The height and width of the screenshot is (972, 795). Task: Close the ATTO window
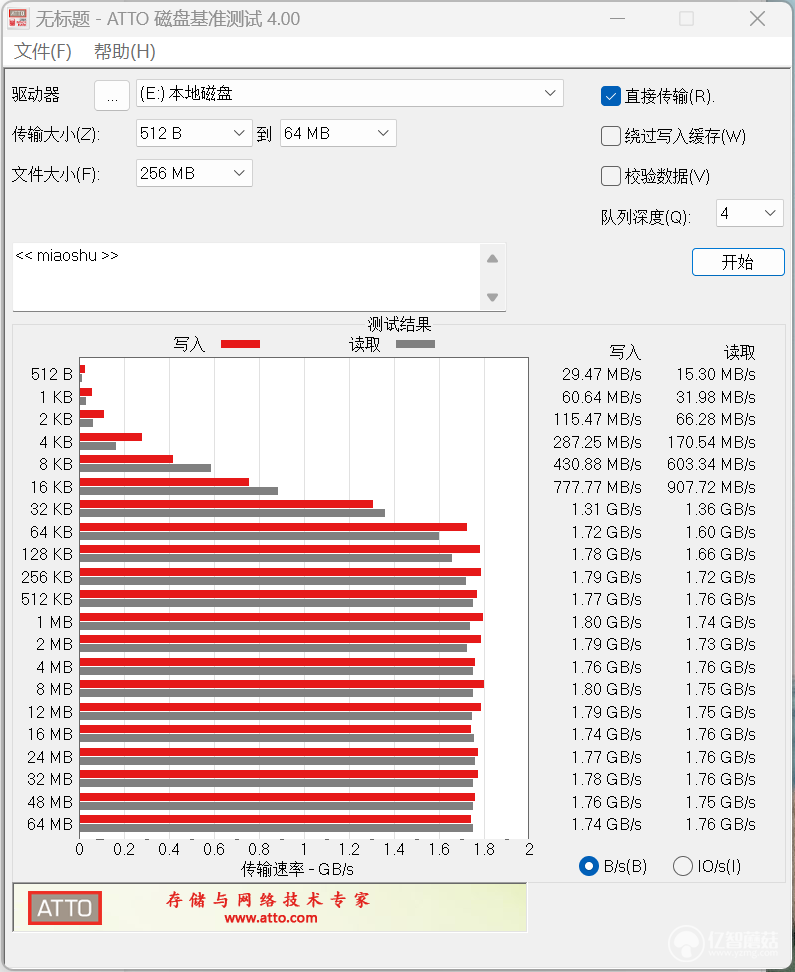pos(757,19)
